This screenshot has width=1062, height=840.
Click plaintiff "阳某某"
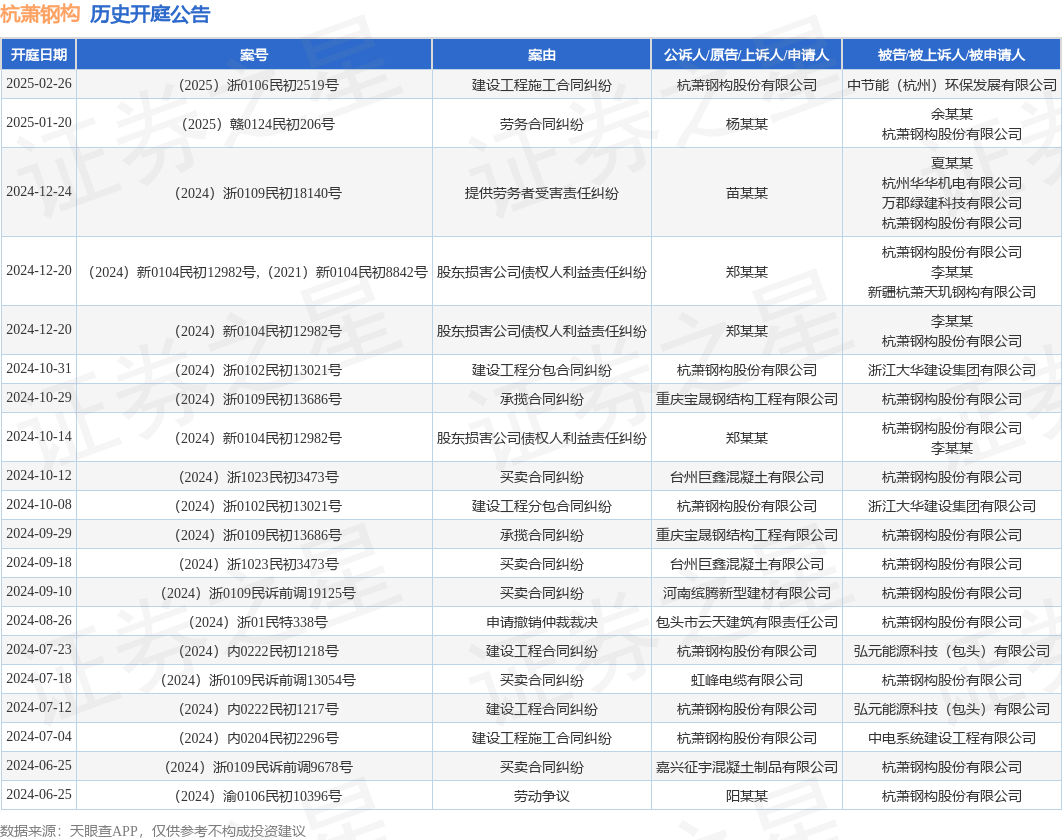click(746, 797)
